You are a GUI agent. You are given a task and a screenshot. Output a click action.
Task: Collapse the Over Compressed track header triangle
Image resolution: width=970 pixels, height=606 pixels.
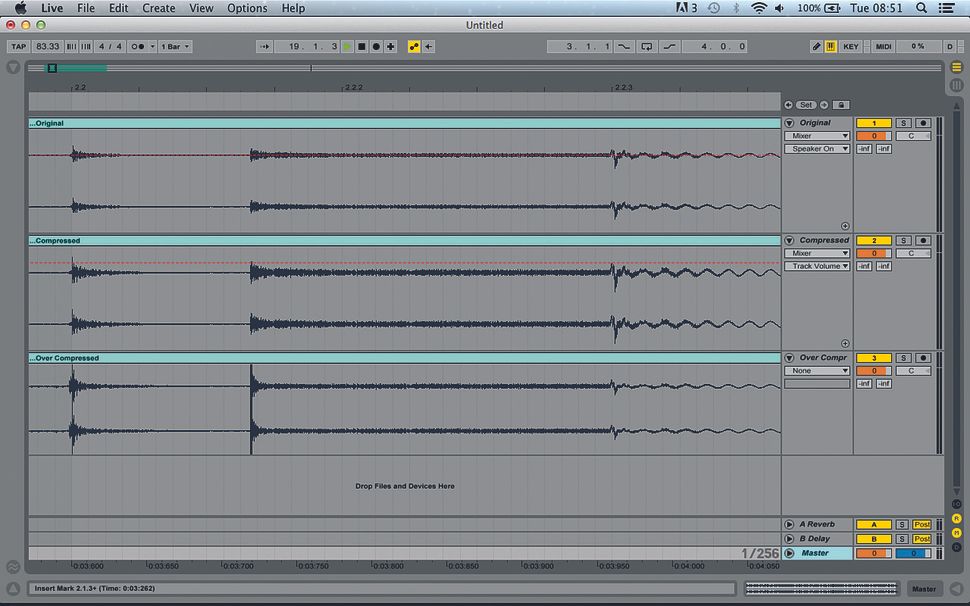click(789, 357)
